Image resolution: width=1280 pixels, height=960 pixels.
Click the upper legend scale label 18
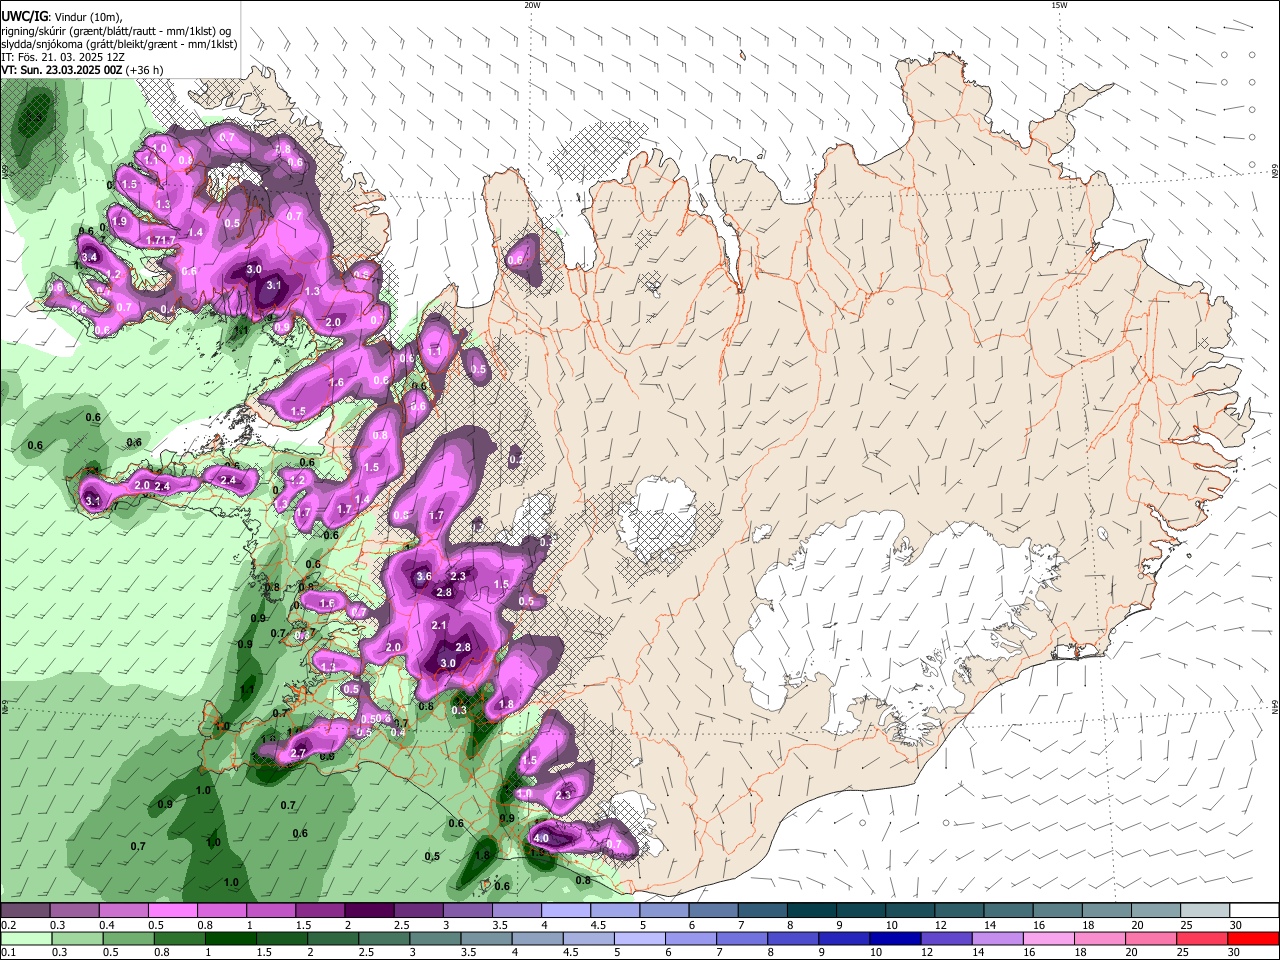click(1088, 925)
